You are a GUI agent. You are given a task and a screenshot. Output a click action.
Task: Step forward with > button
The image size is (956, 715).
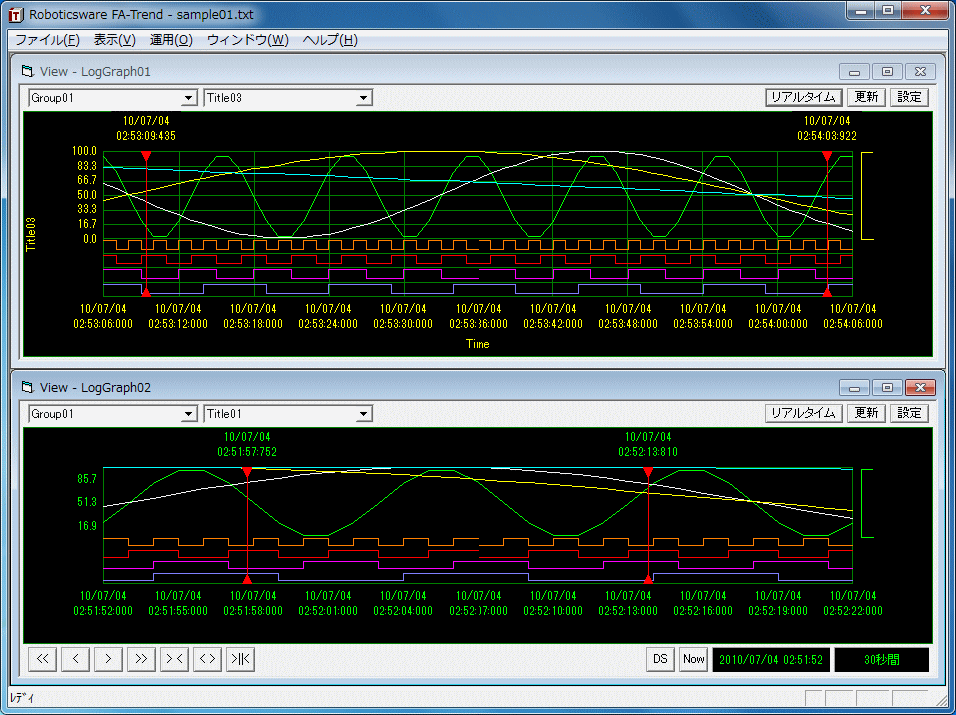109,659
